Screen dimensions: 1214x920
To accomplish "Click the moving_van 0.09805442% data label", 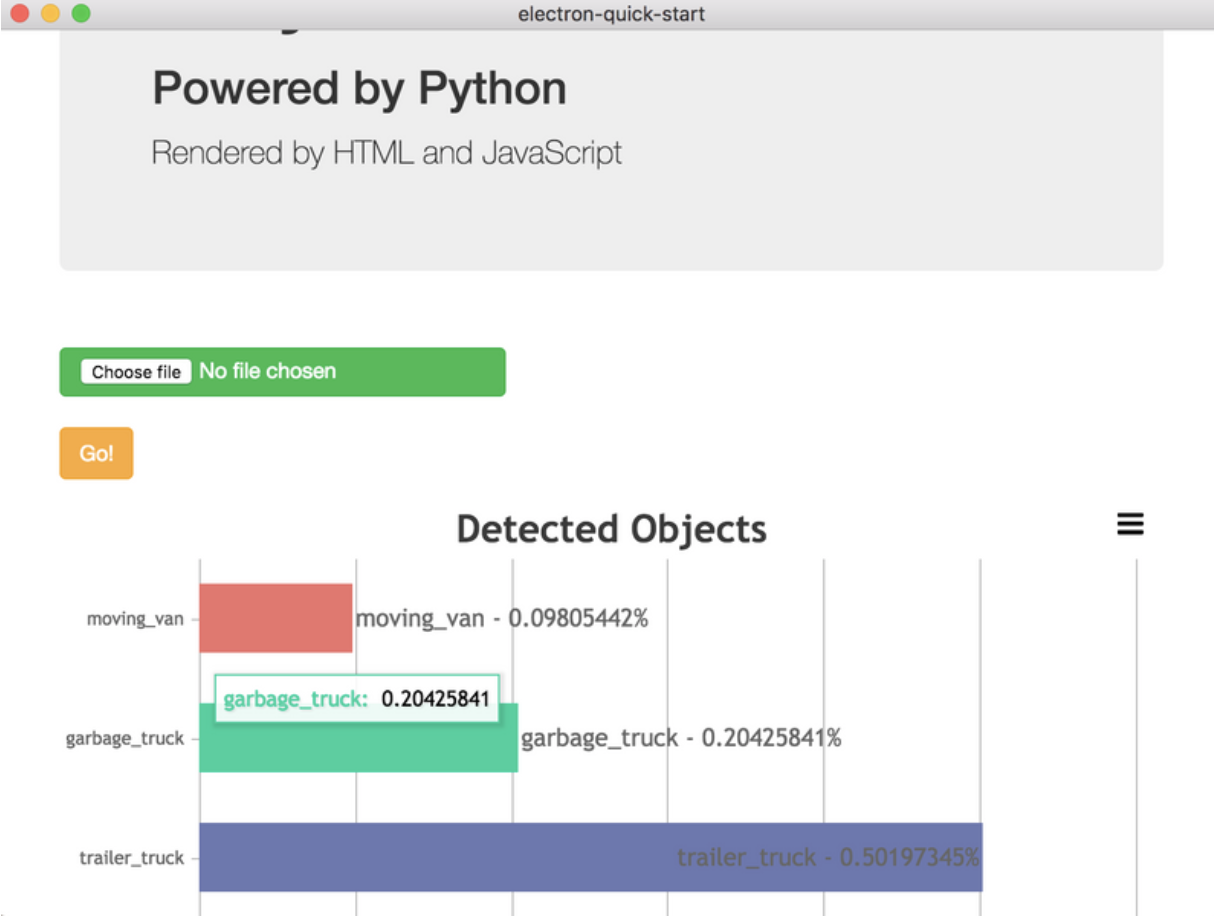I will point(502,618).
